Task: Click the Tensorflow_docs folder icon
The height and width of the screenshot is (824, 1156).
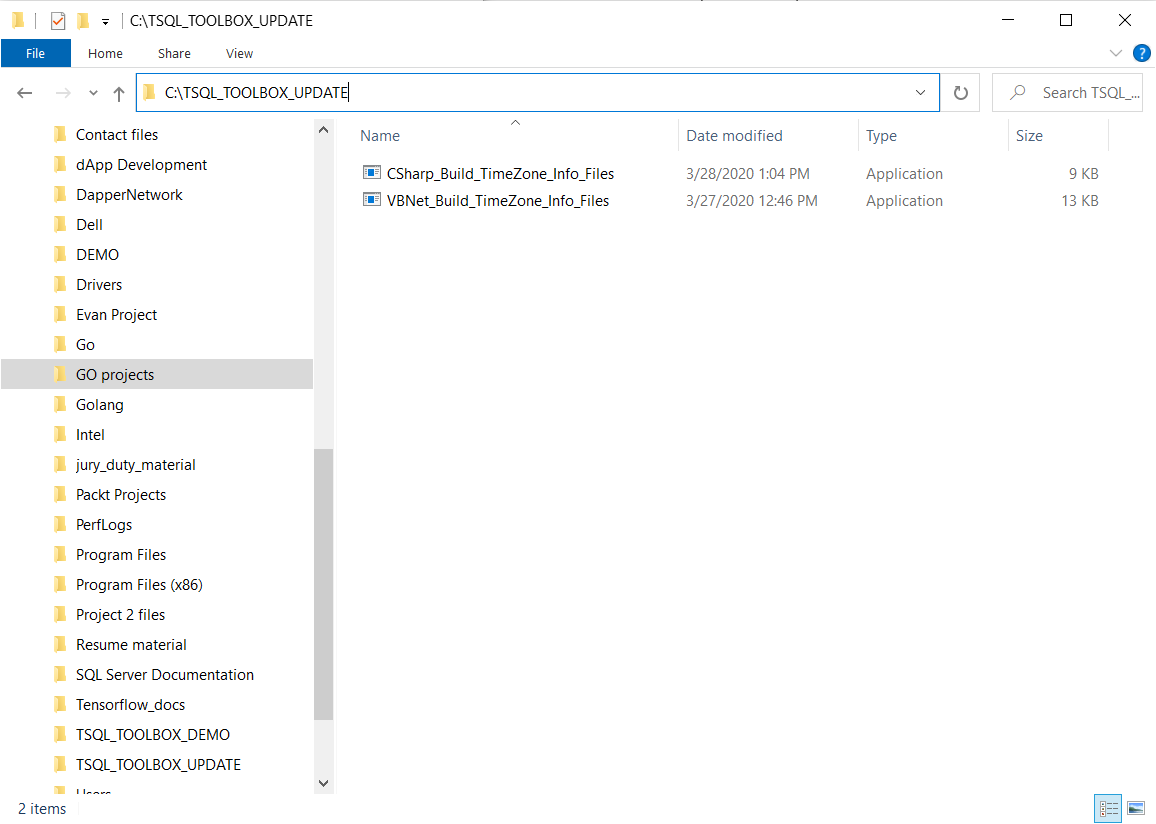Action: click(x=60, y=705)
